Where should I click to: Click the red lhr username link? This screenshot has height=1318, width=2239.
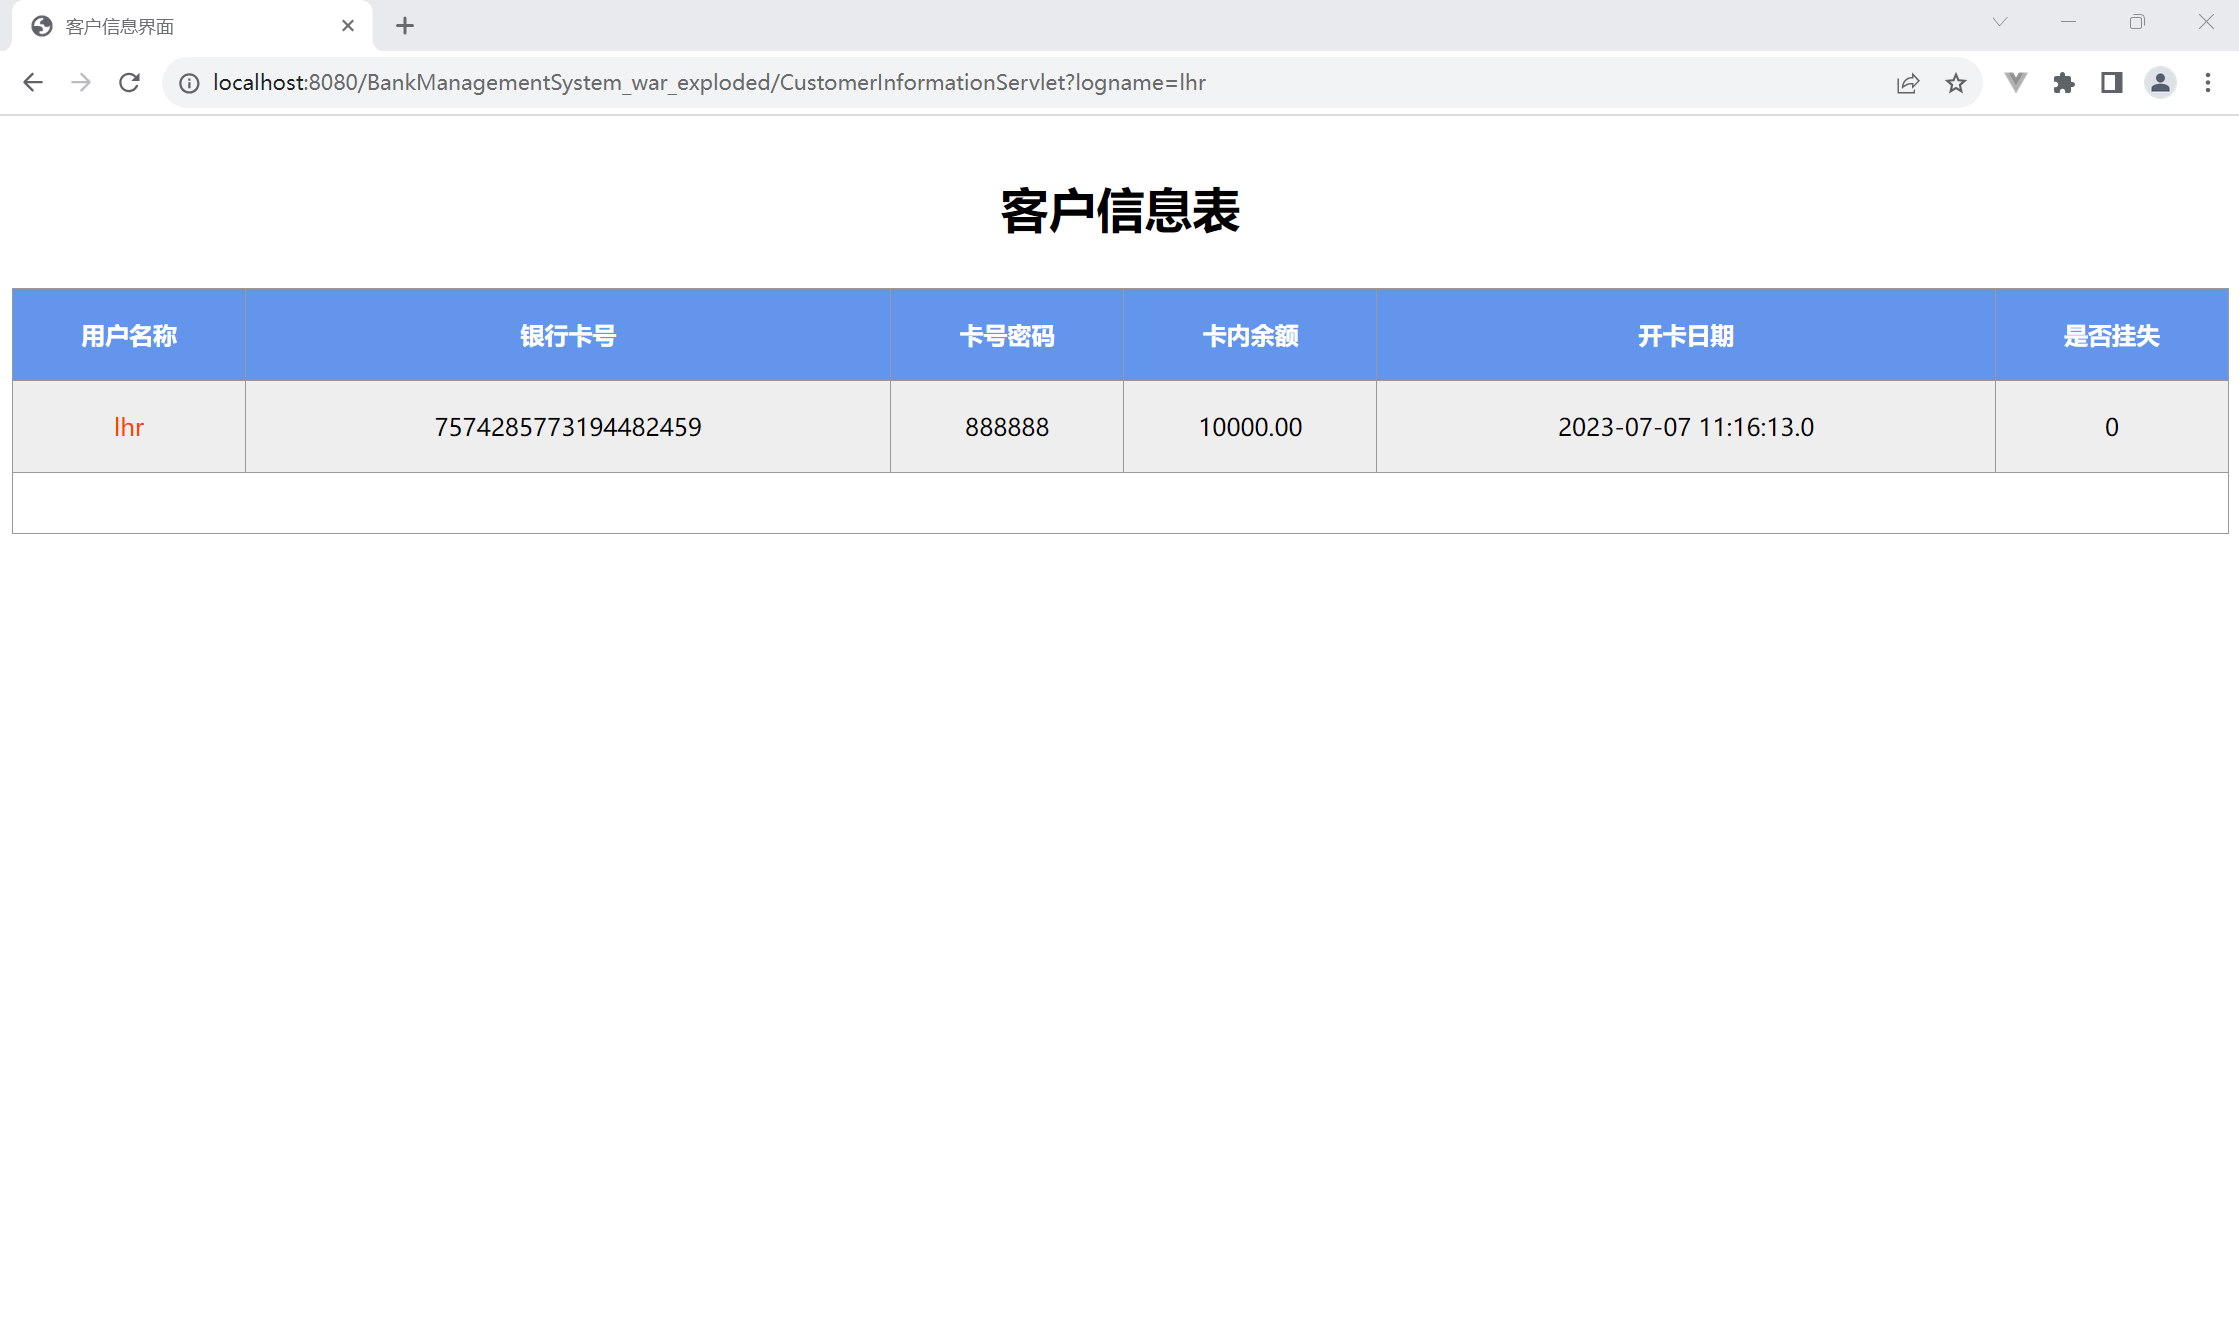pyautogui.click(x=129, y=427)
